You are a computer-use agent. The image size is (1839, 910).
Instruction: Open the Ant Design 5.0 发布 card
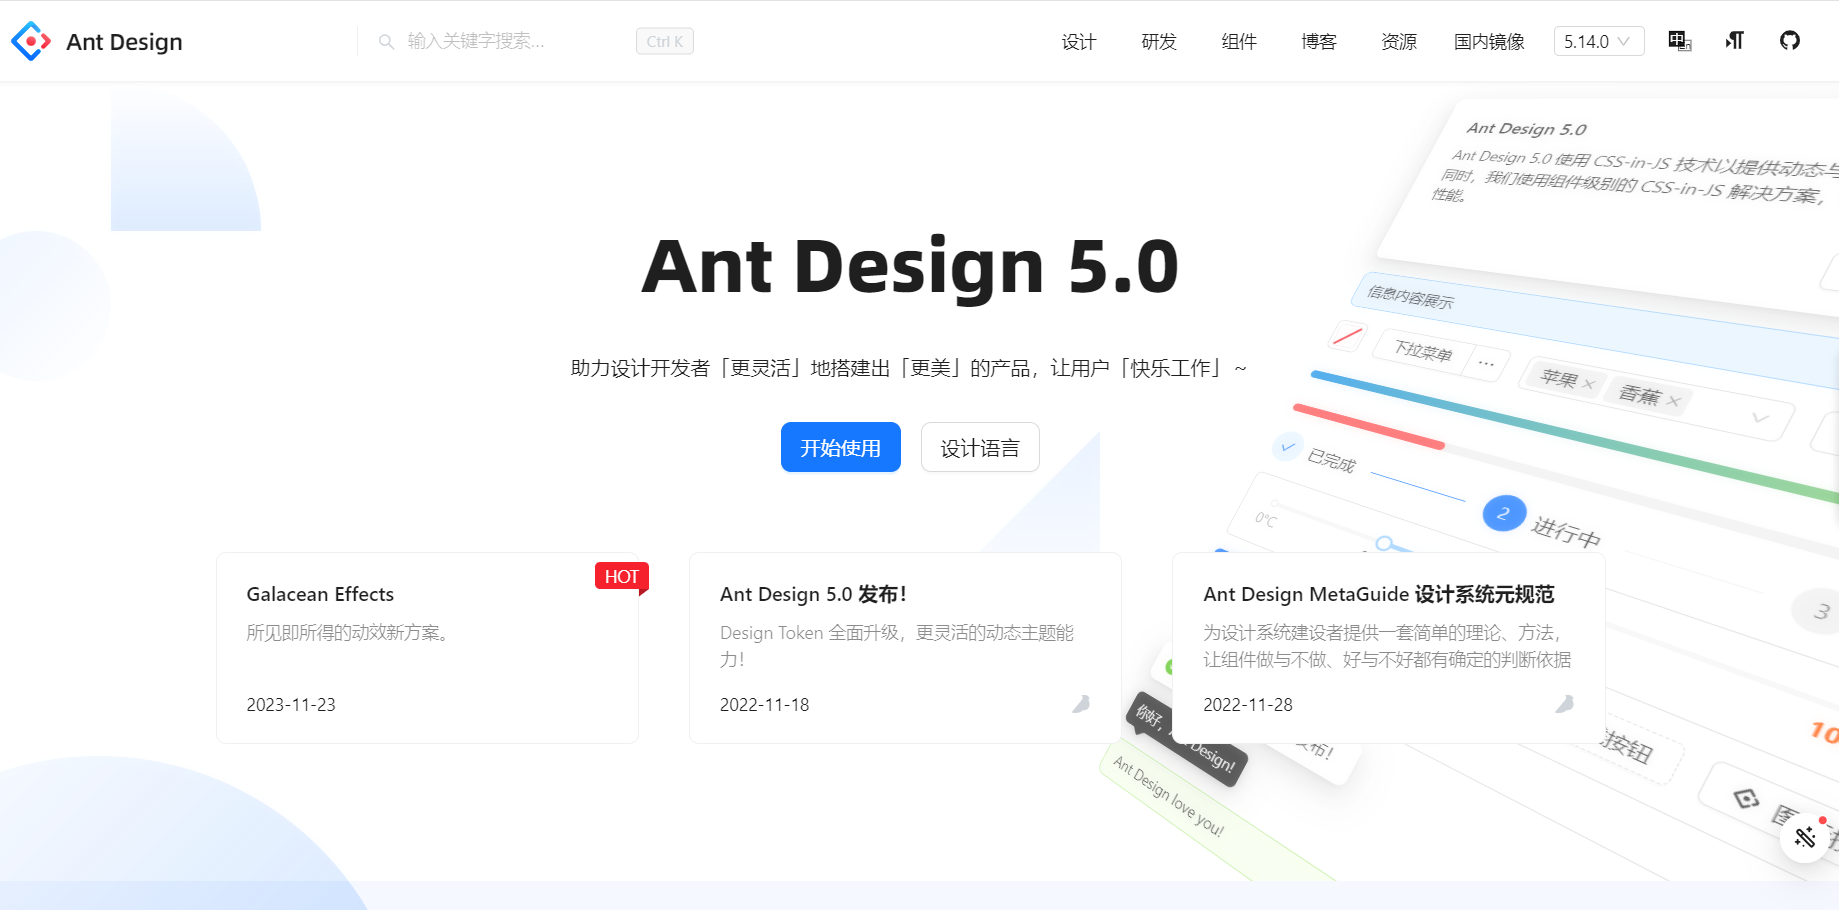[905, 648]
